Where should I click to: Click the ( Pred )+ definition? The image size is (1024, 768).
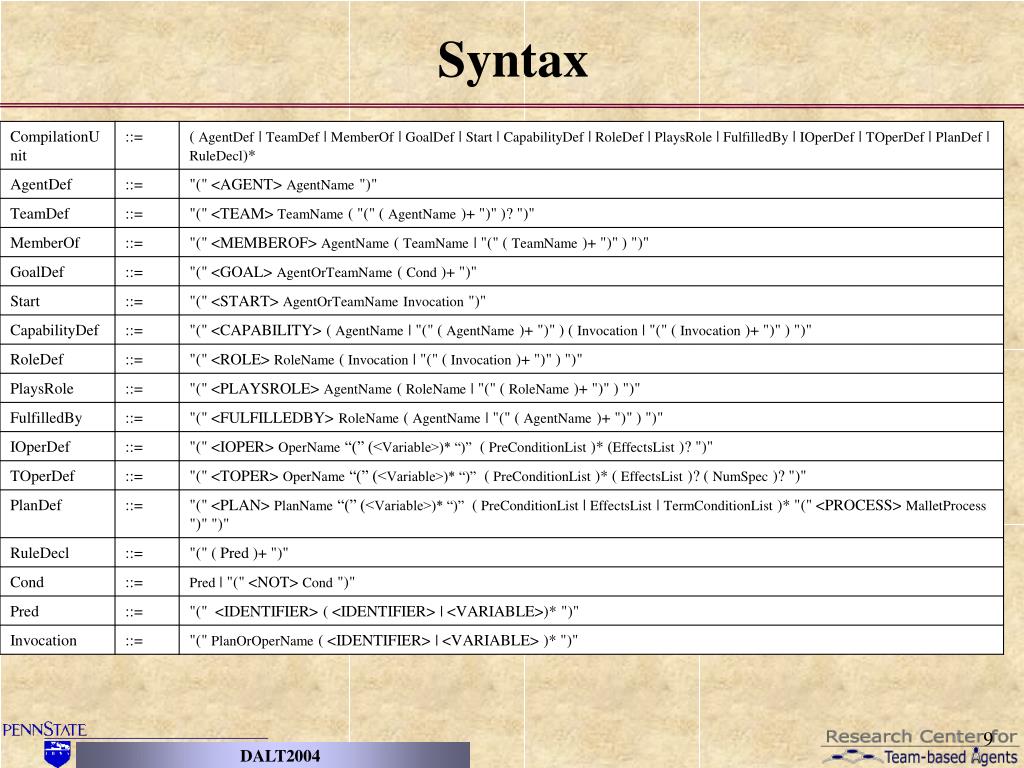238,553
